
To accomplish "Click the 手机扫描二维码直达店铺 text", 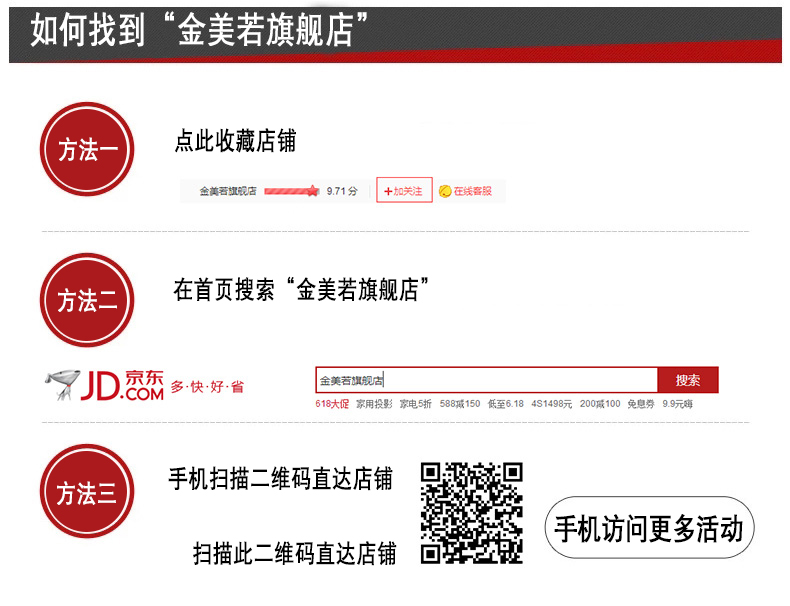I will click(281, 479).
